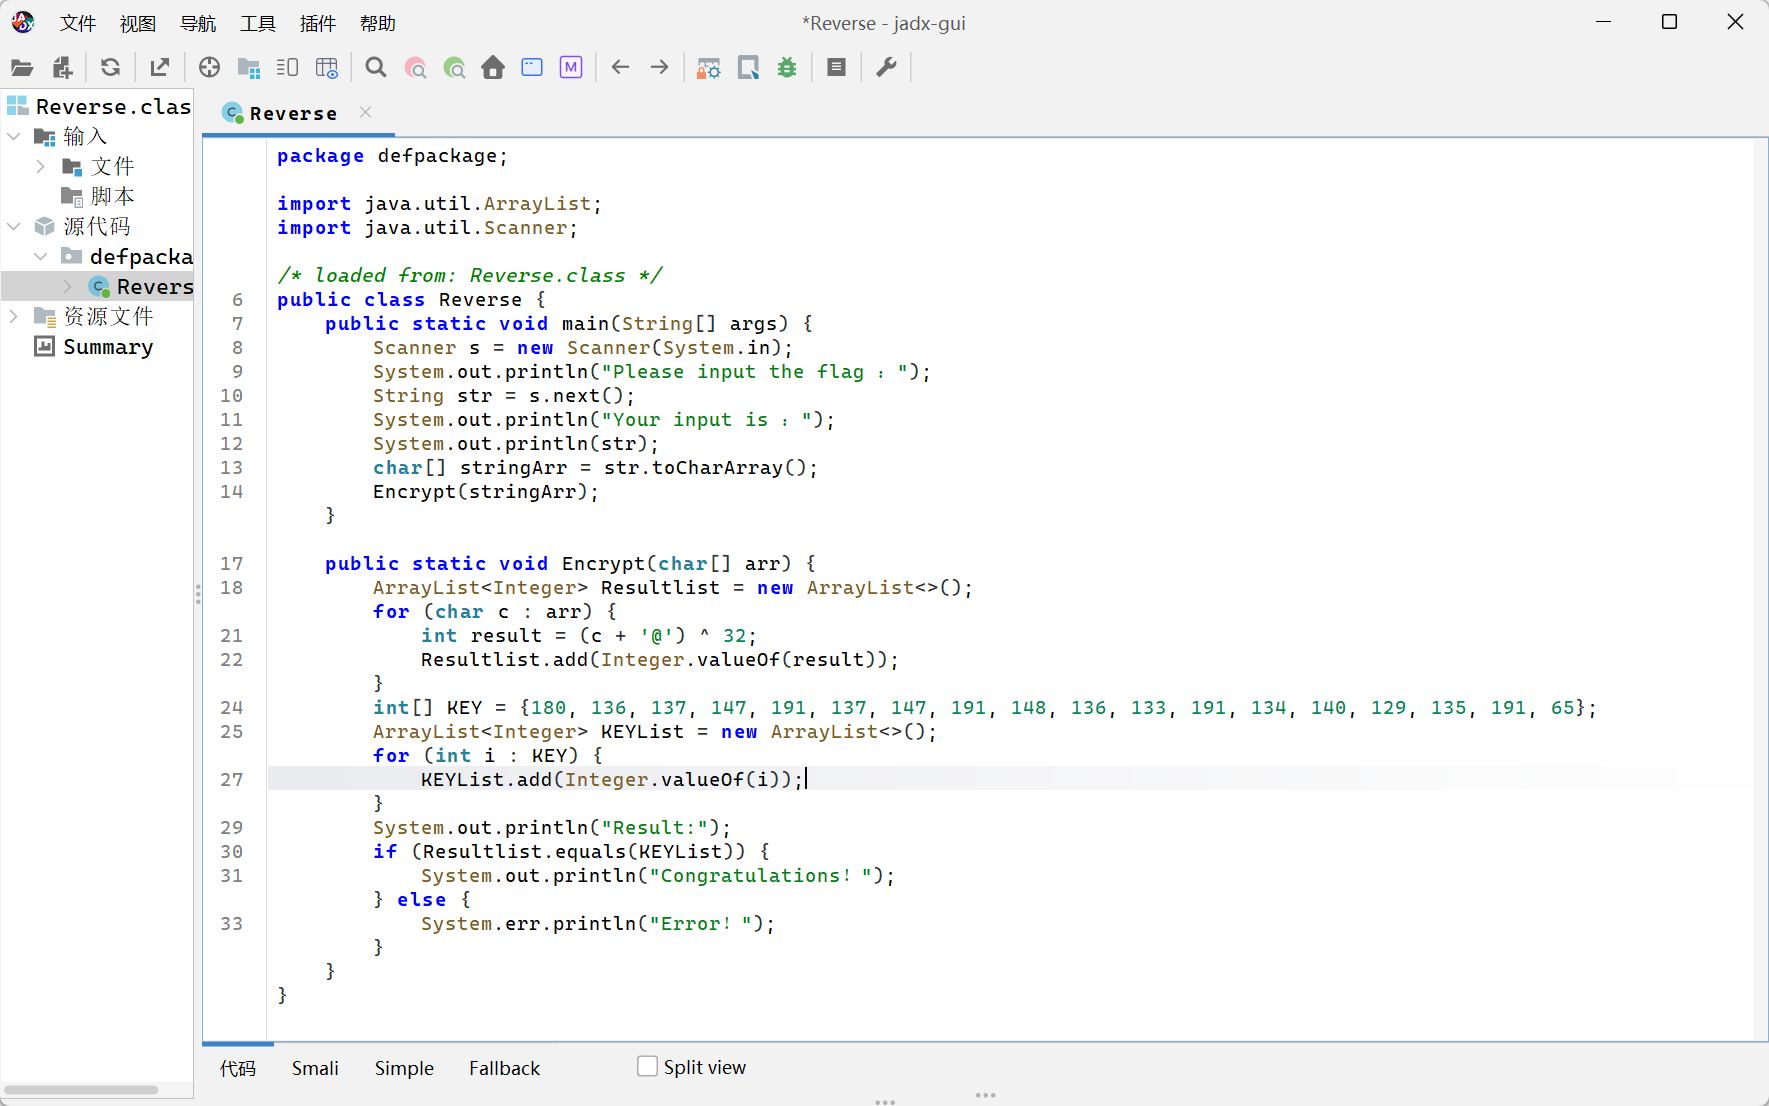The height and width of the screenshot is (1106, 1769).
Task: Click the open file folder icon
Action: (22, 68)
